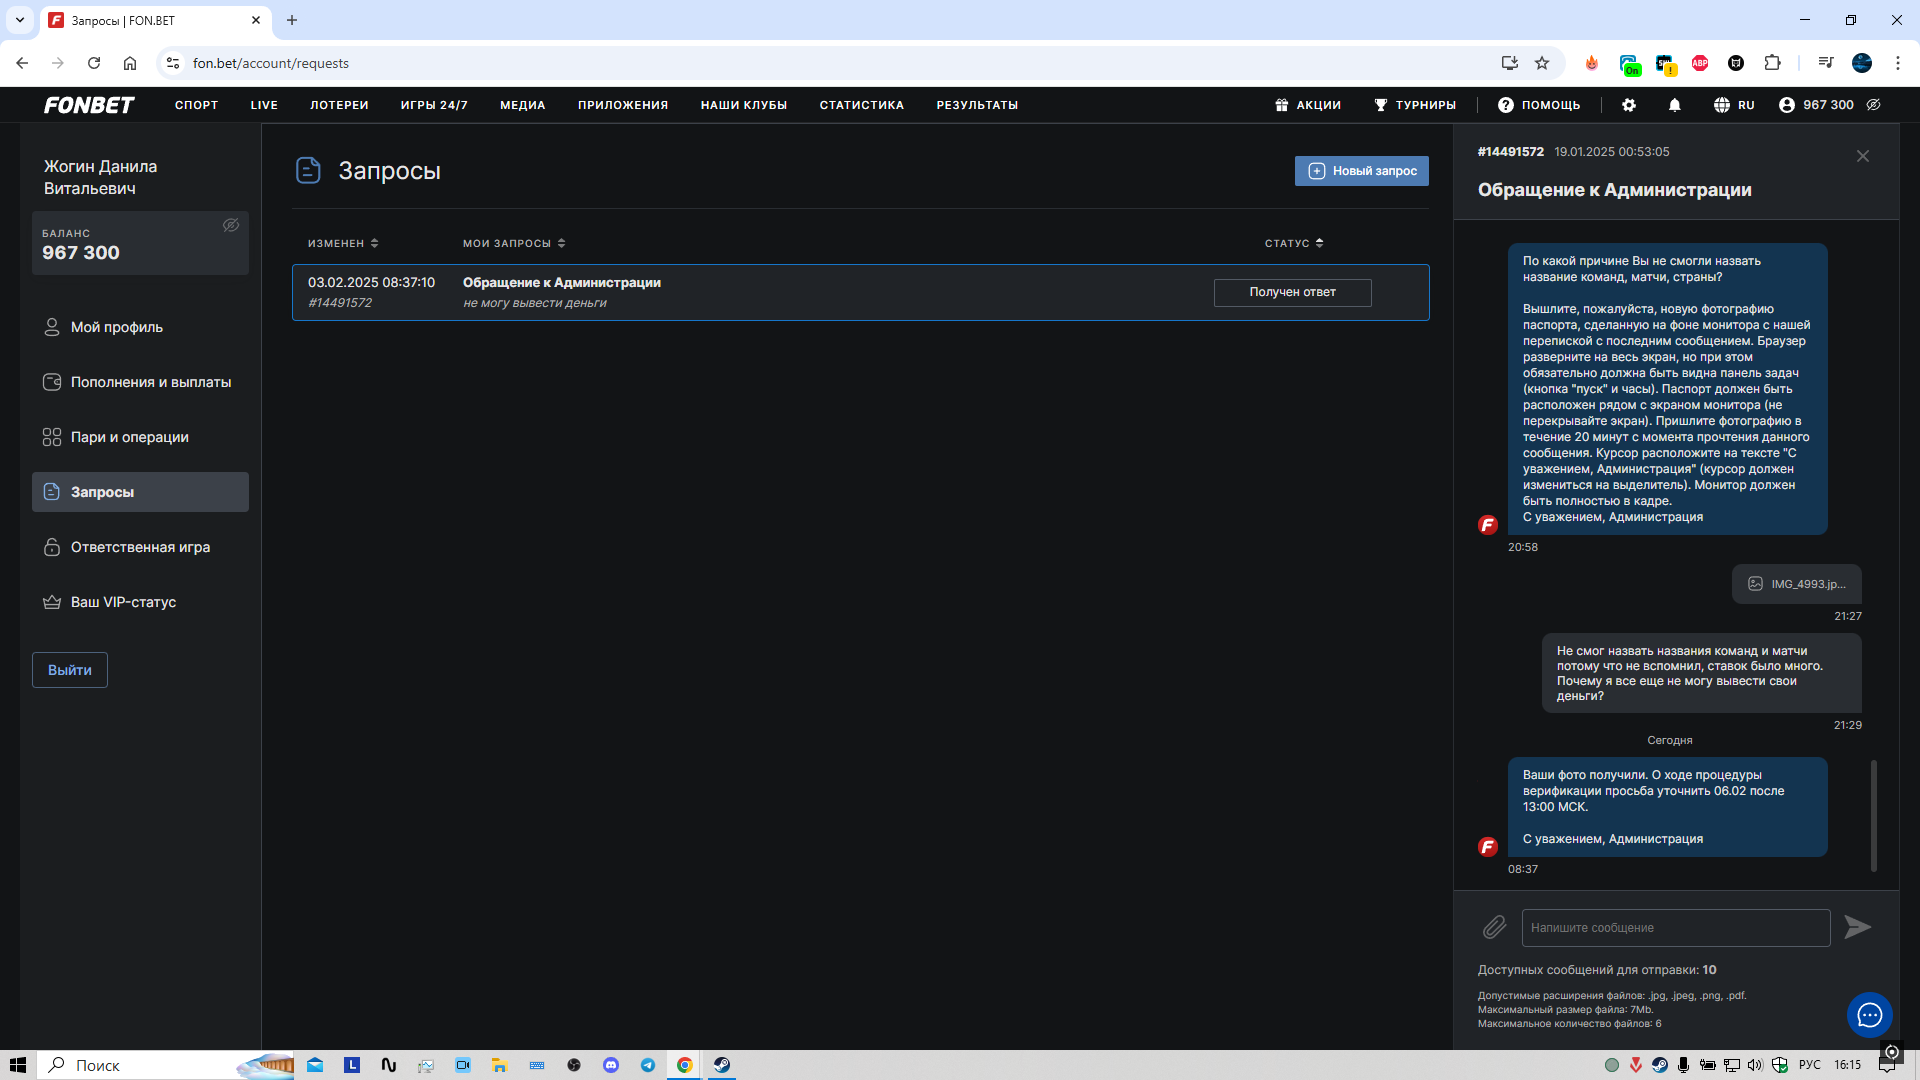Viewport: 1920px width, 1080px height.
Task: Click the install app icon in address bar
Action: [x=1510, y=63]
